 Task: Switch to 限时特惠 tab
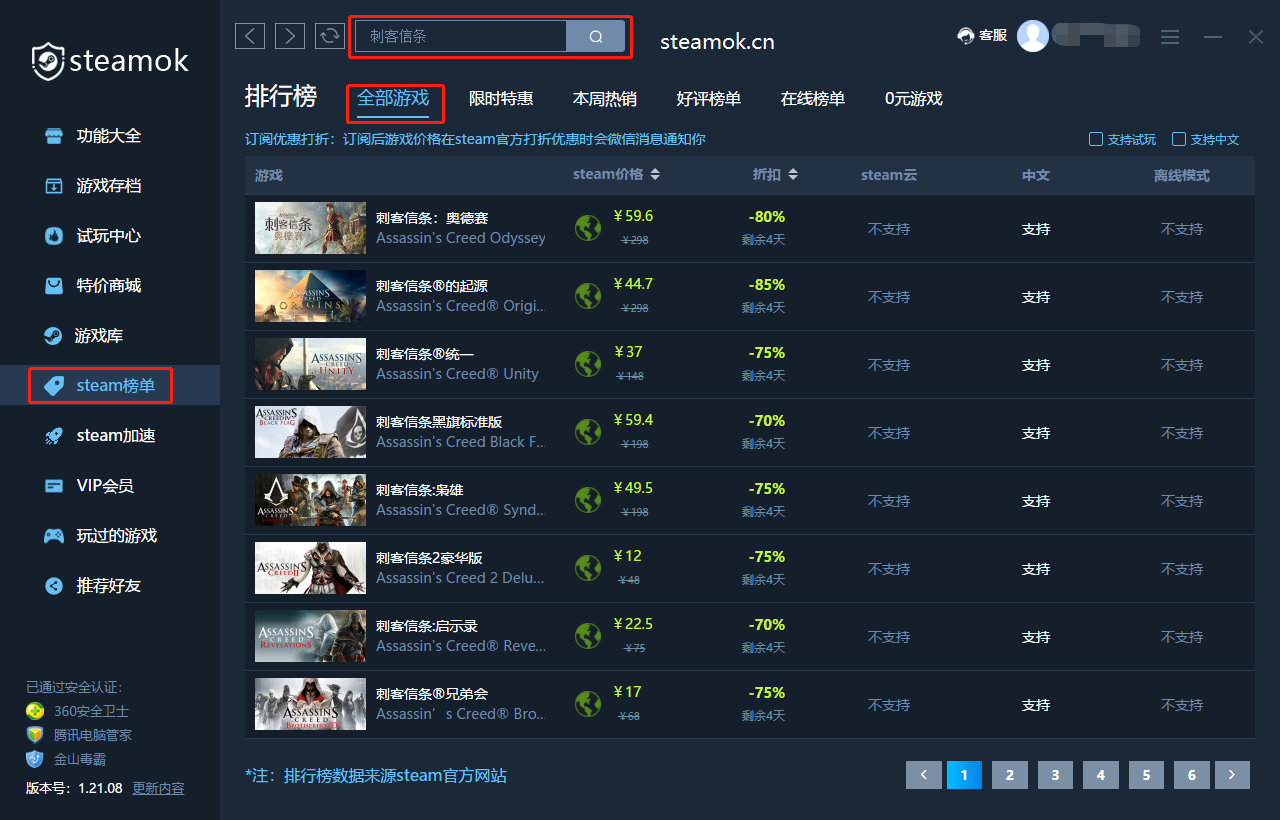(x=501, y=99)
